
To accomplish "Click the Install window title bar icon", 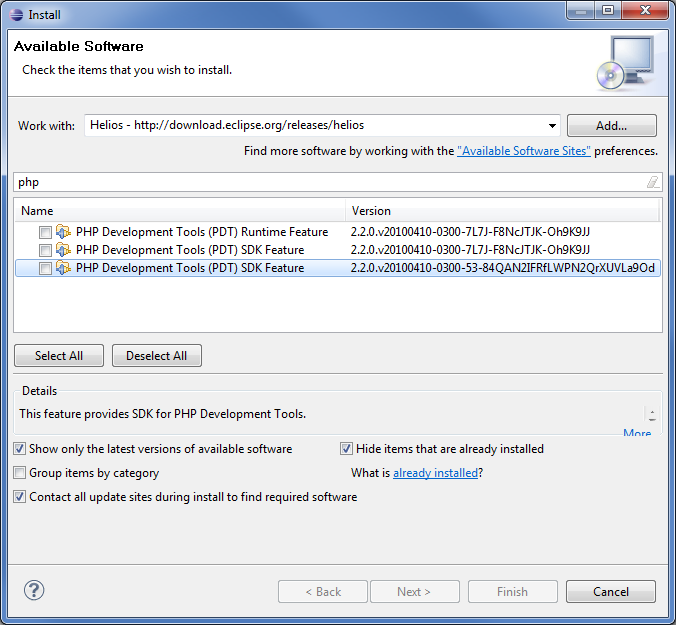I will point(14,14).
